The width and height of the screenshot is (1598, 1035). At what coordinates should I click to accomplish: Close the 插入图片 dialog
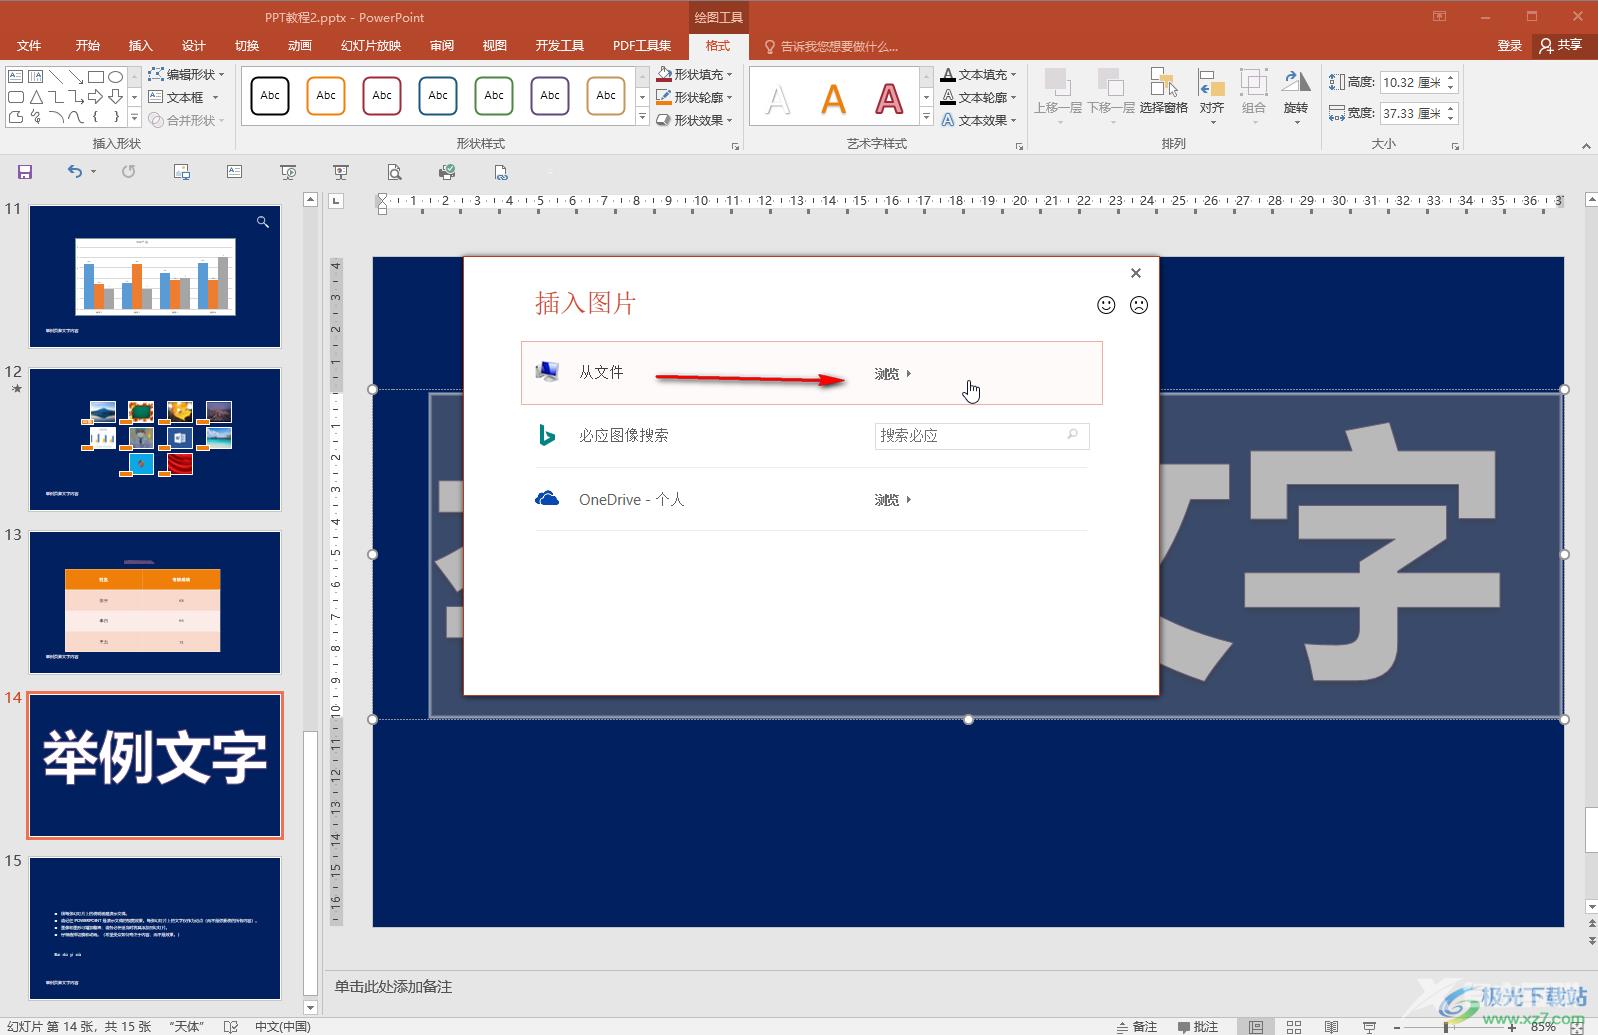[1136, 273]
